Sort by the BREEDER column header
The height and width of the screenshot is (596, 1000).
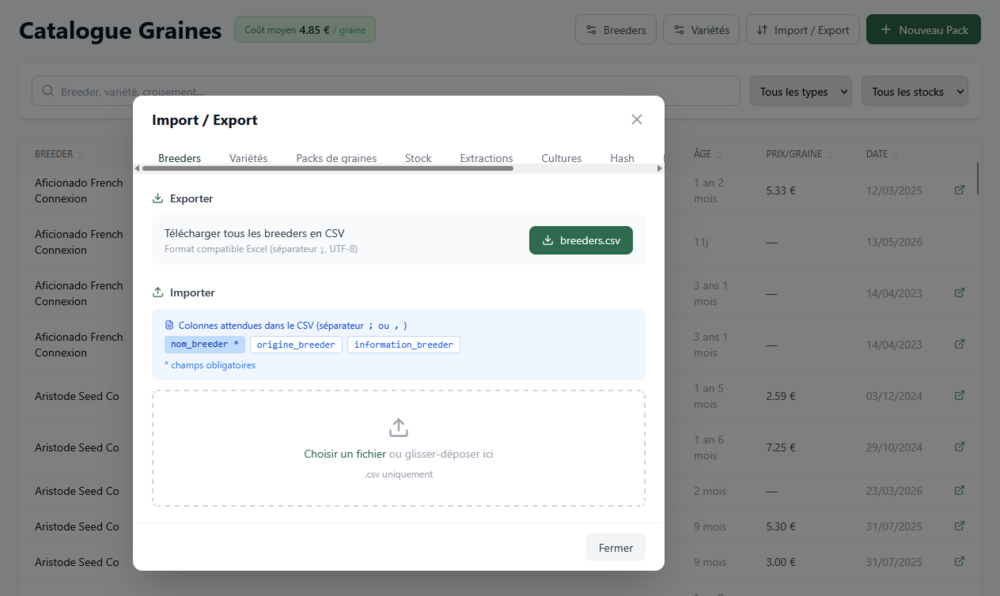coord(59,154)
